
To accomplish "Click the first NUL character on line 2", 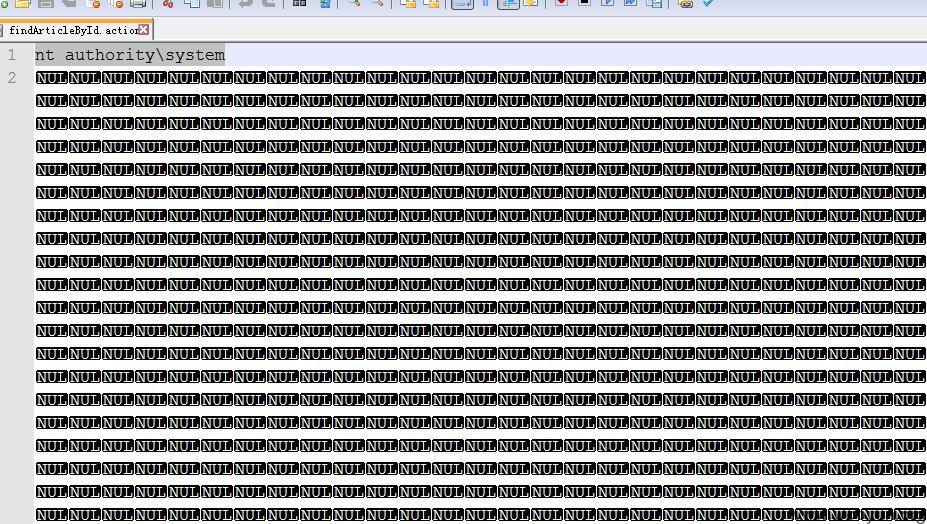I will [51, 77].
